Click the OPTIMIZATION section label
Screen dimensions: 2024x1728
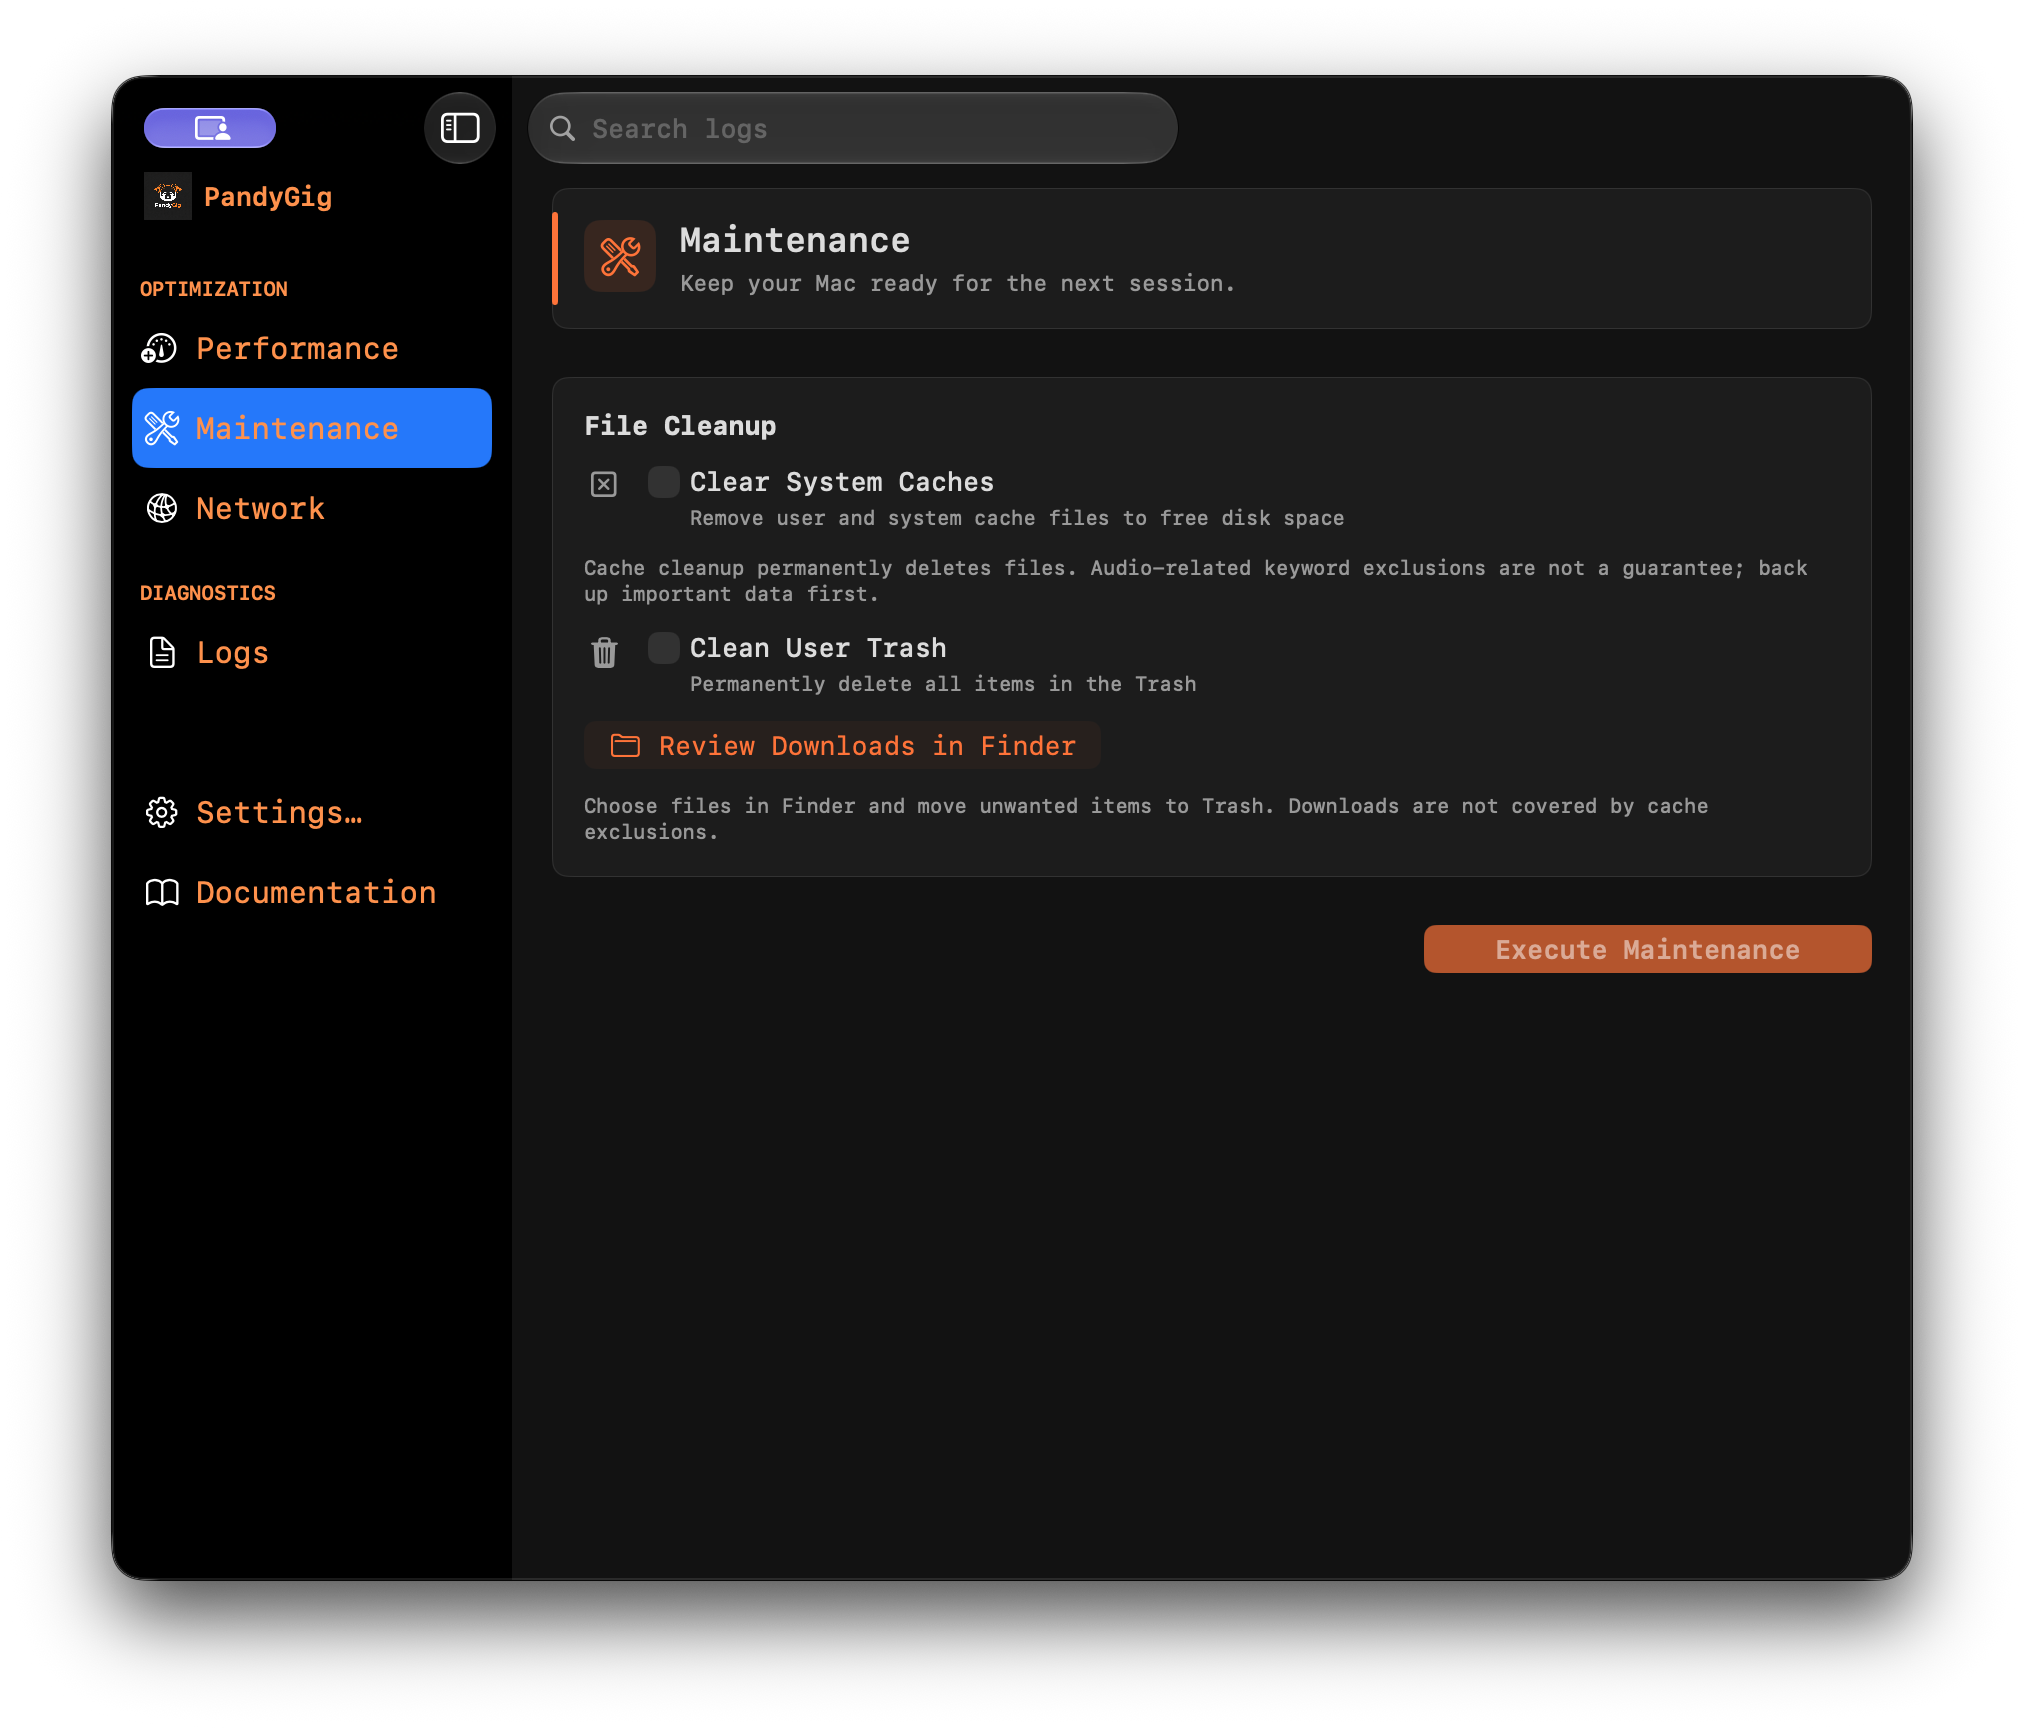214,289
